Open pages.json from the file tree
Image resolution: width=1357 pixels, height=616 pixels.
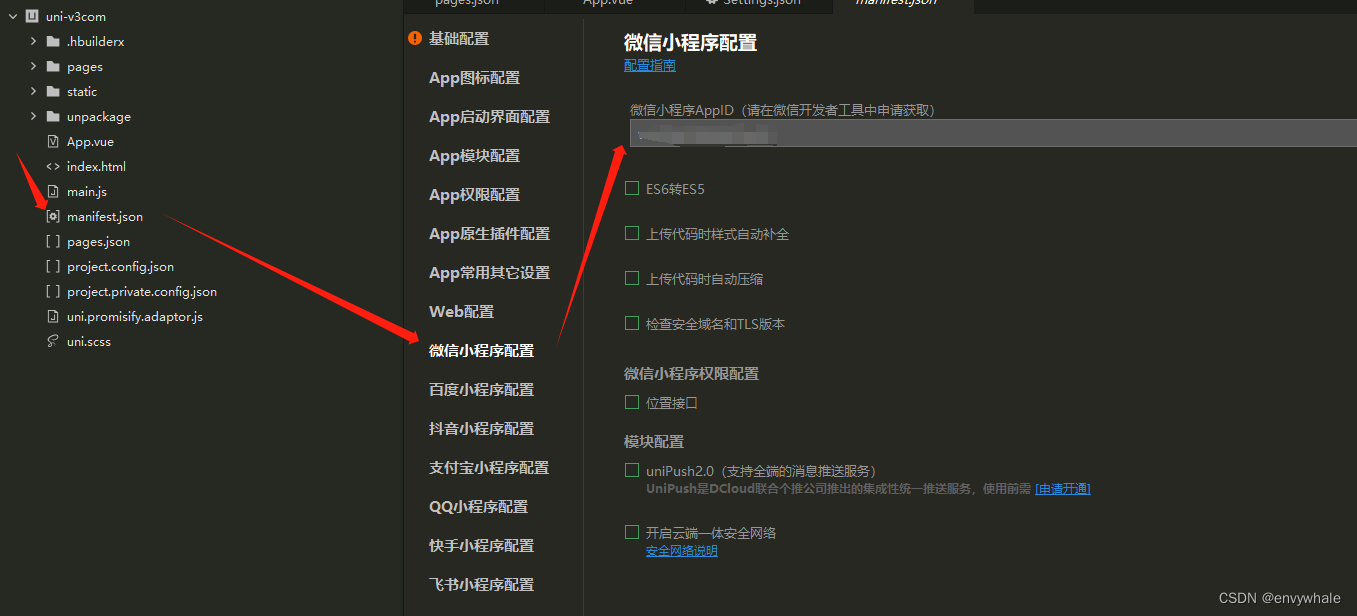(98, 242)
